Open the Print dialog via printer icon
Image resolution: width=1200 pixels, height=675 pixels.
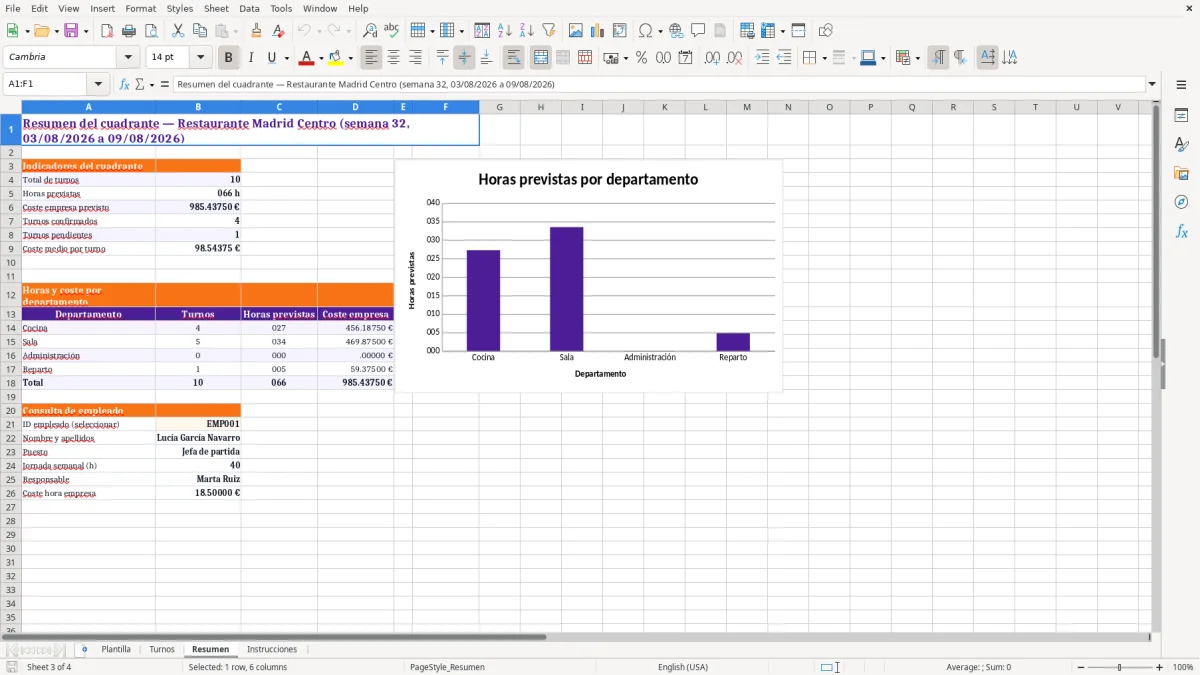[x=129, y=31]
